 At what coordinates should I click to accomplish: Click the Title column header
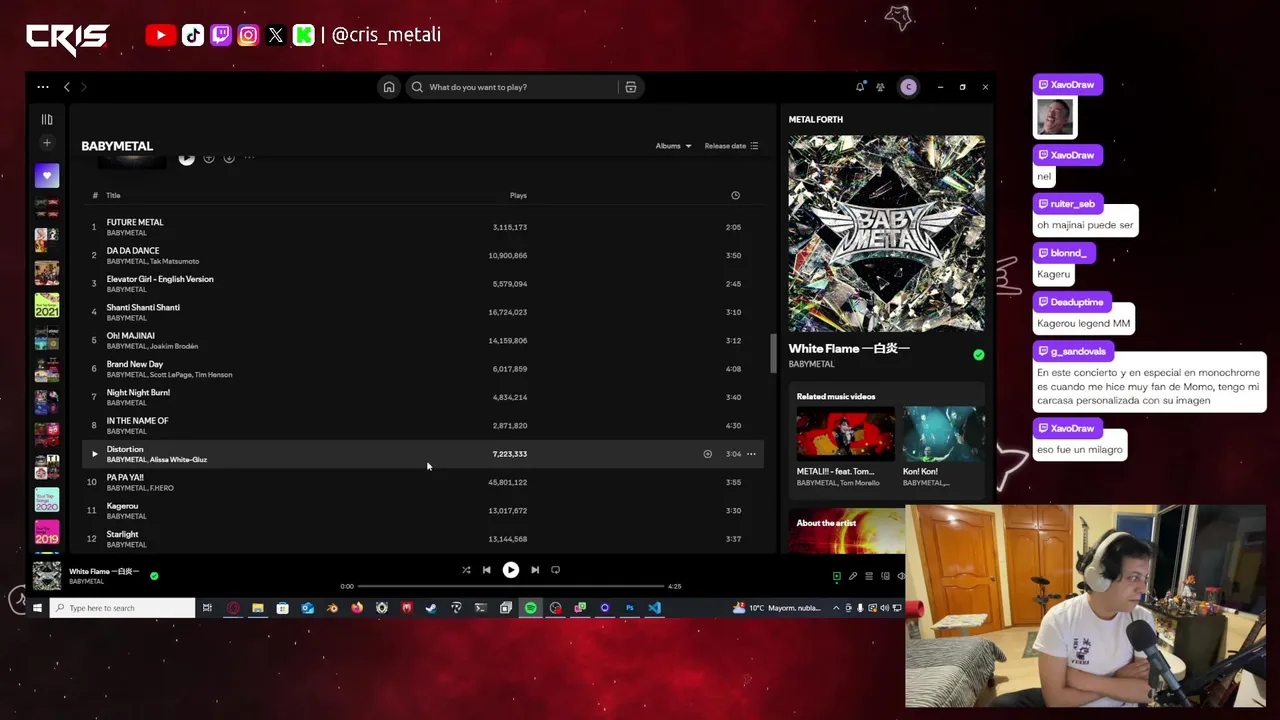click(113, 195)
